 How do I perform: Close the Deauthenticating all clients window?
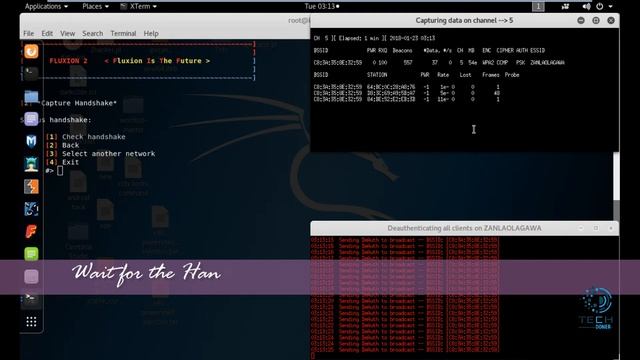[611, 228]
